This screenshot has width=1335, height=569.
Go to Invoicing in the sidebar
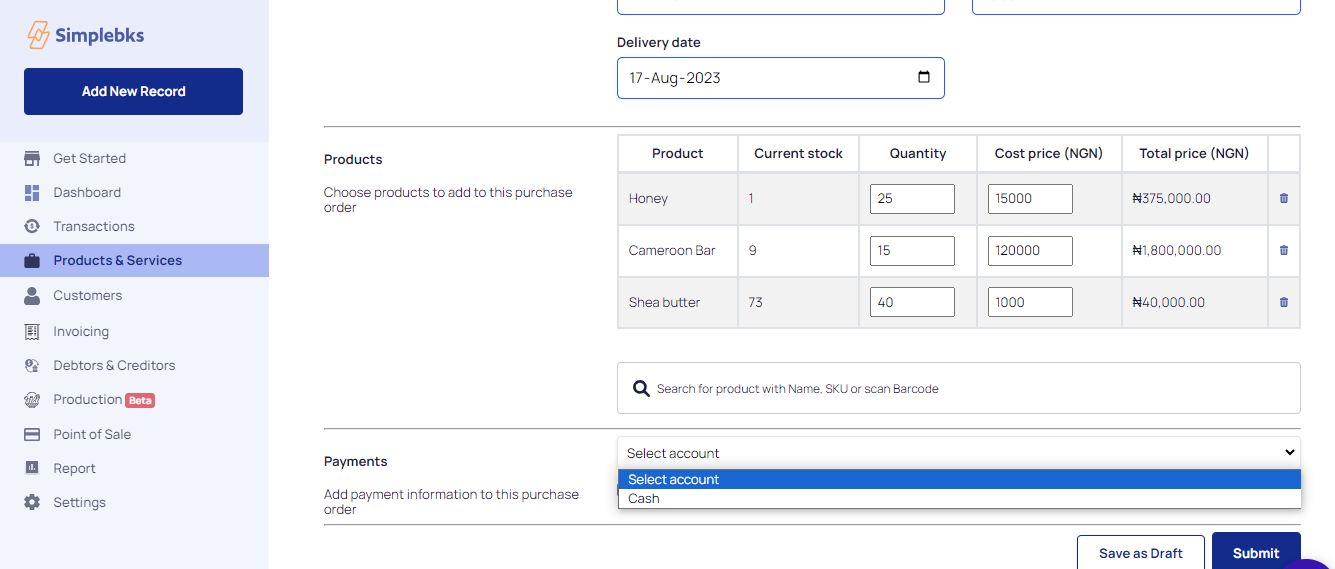[x=81, y=331]
